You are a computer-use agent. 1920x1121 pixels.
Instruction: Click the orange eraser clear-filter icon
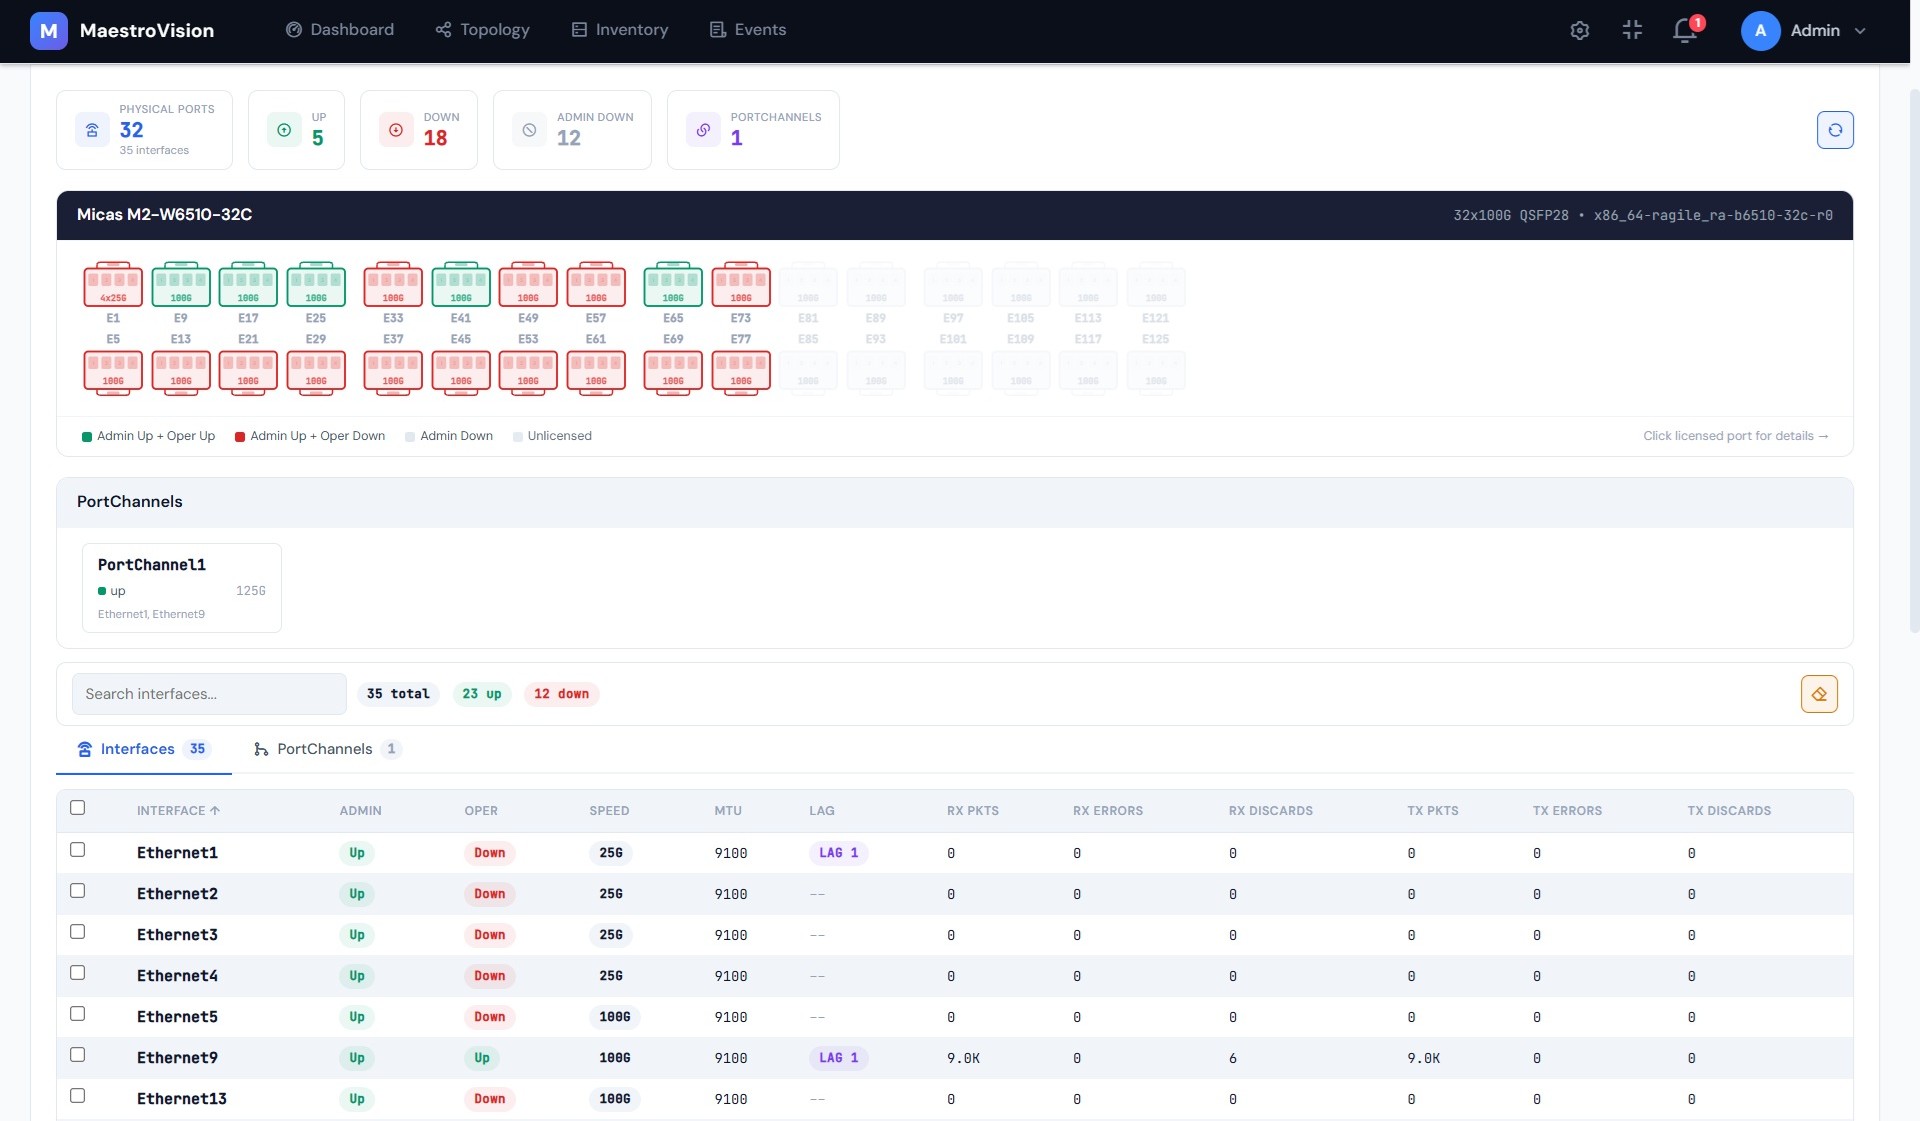point(1819,694)
